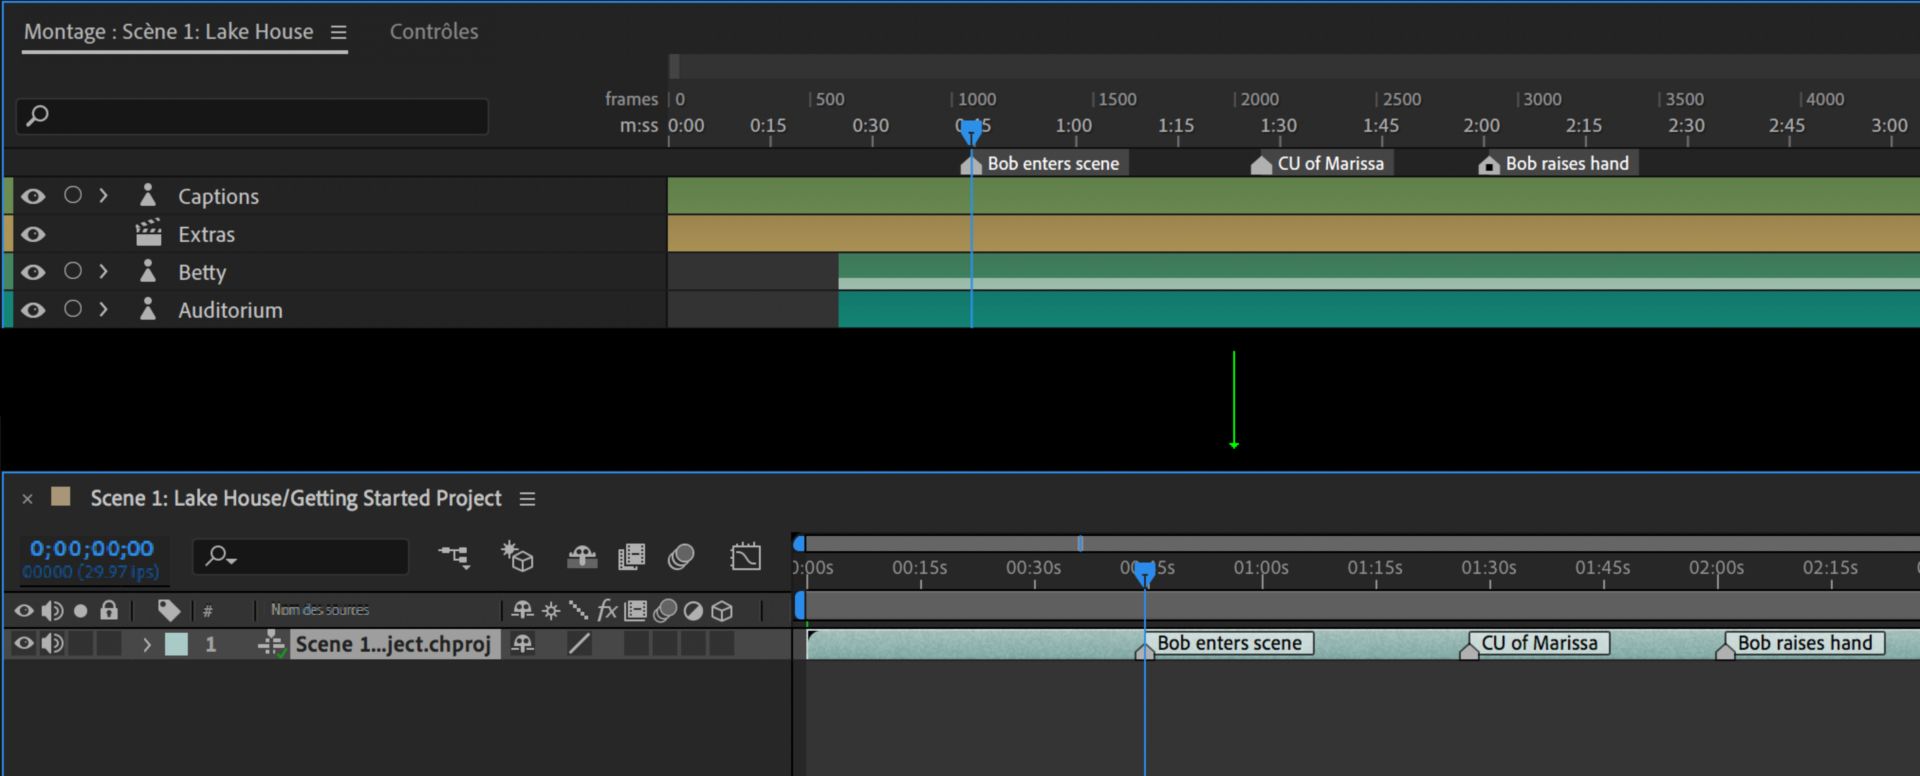Toggle the solo circle on the Betty track
1920x776 pixels.
(x=73, y=271)
